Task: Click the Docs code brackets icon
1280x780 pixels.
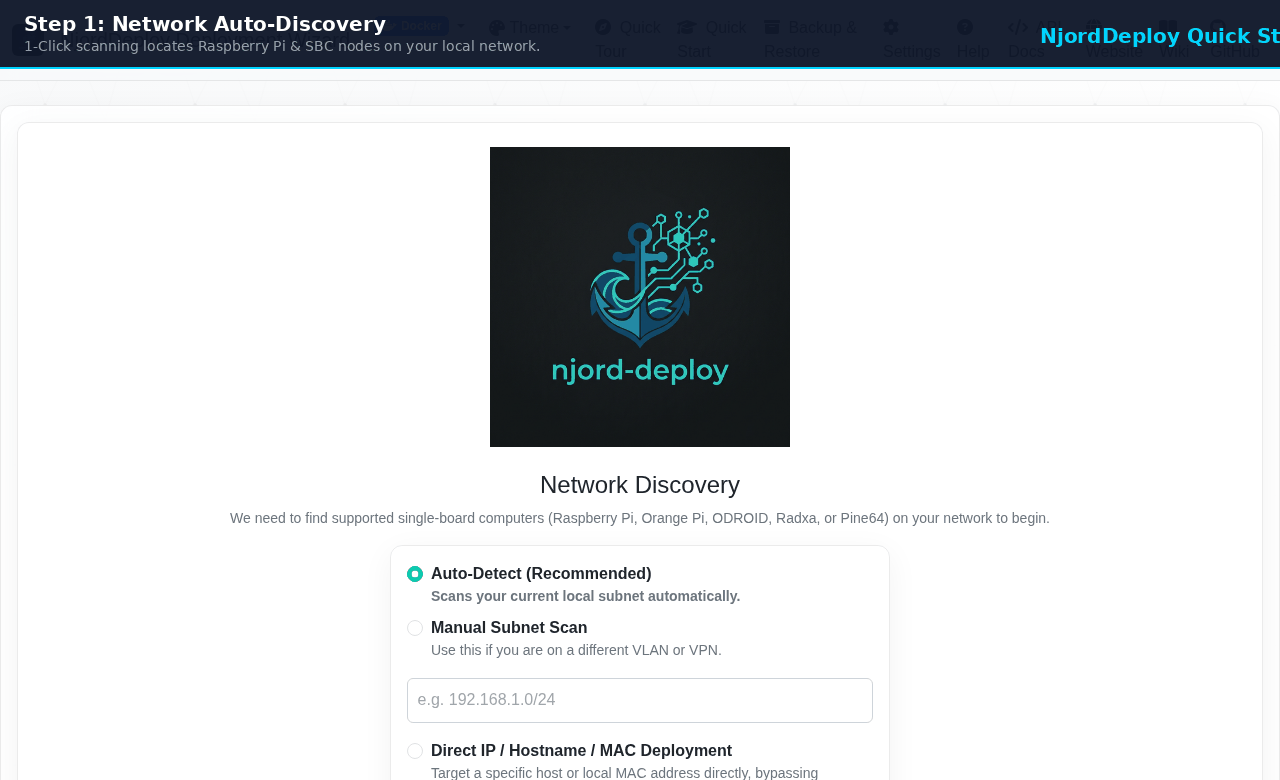Action: coord(1018,27)
